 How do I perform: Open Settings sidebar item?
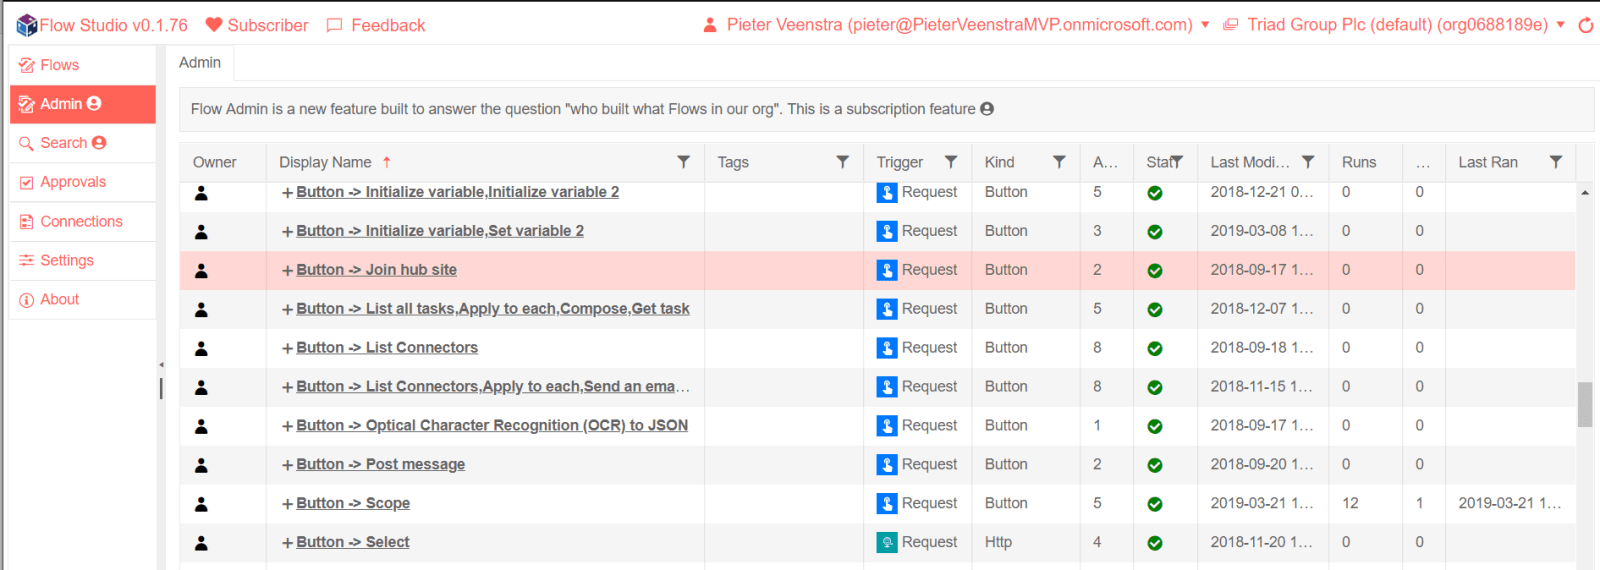point(82,260)
